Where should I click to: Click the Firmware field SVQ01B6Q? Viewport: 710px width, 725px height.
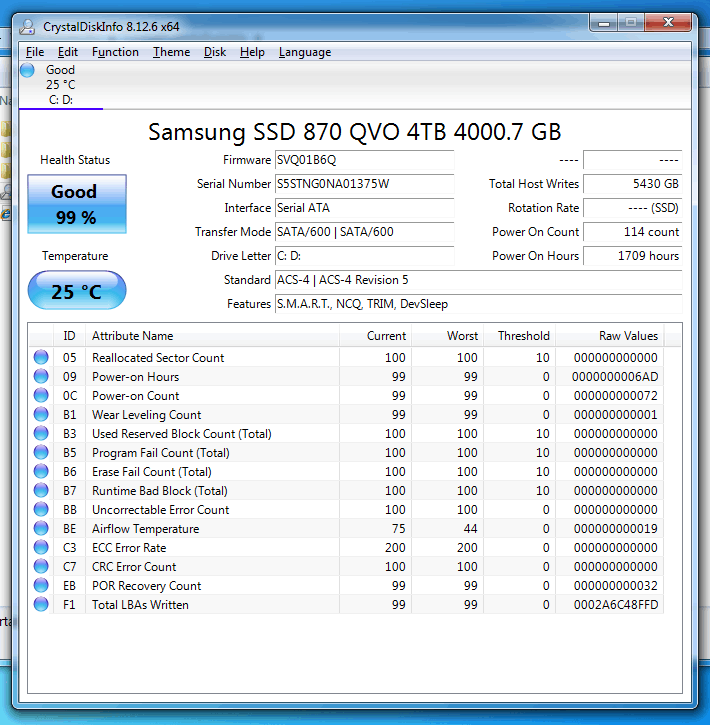pos(364,160)
